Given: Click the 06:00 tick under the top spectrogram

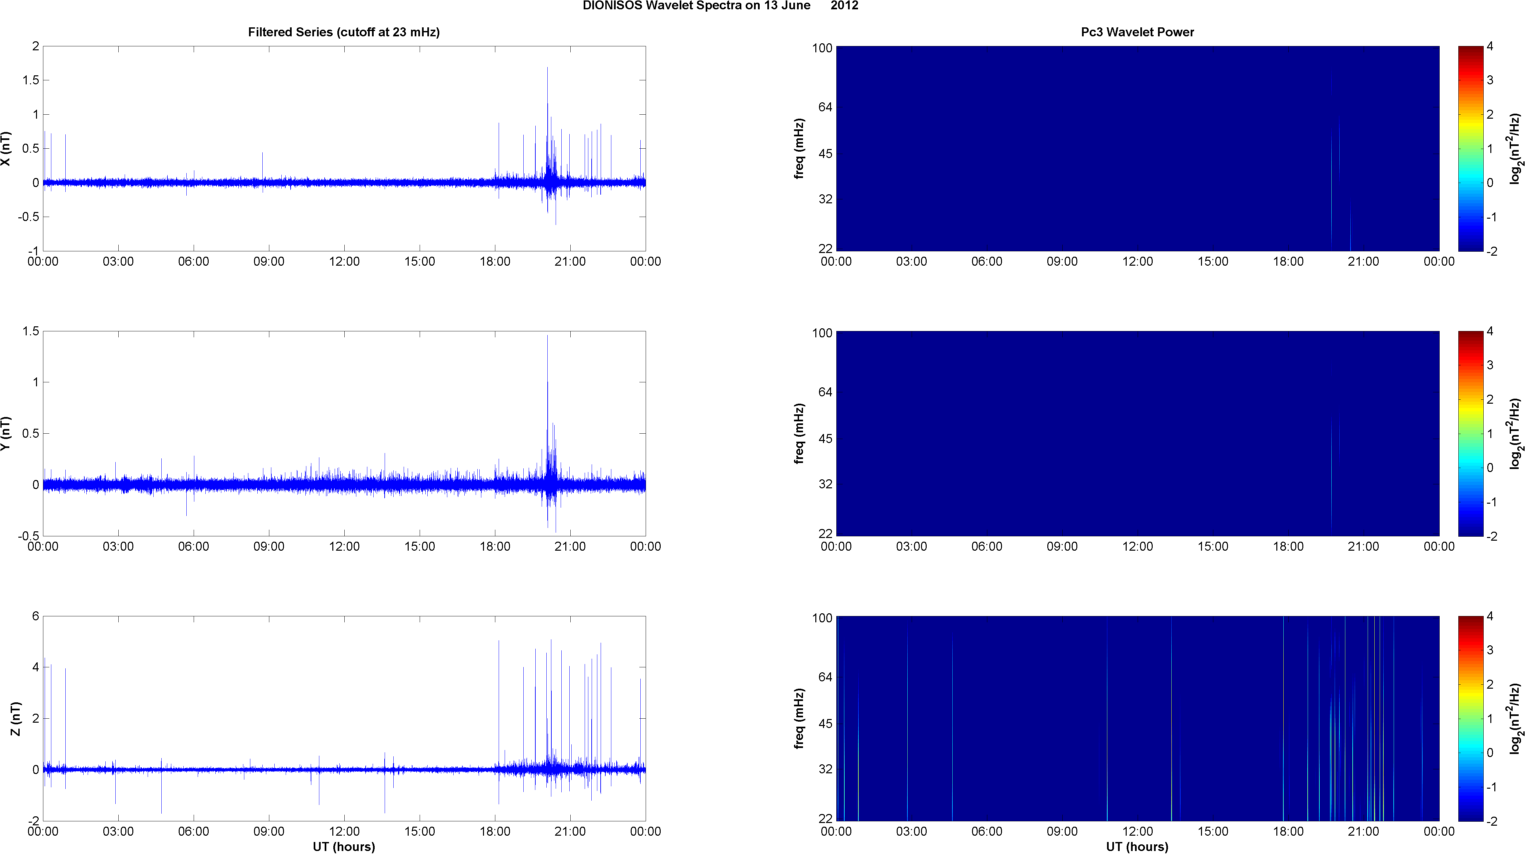Looking at the screenshot, I should coord(986,262).
